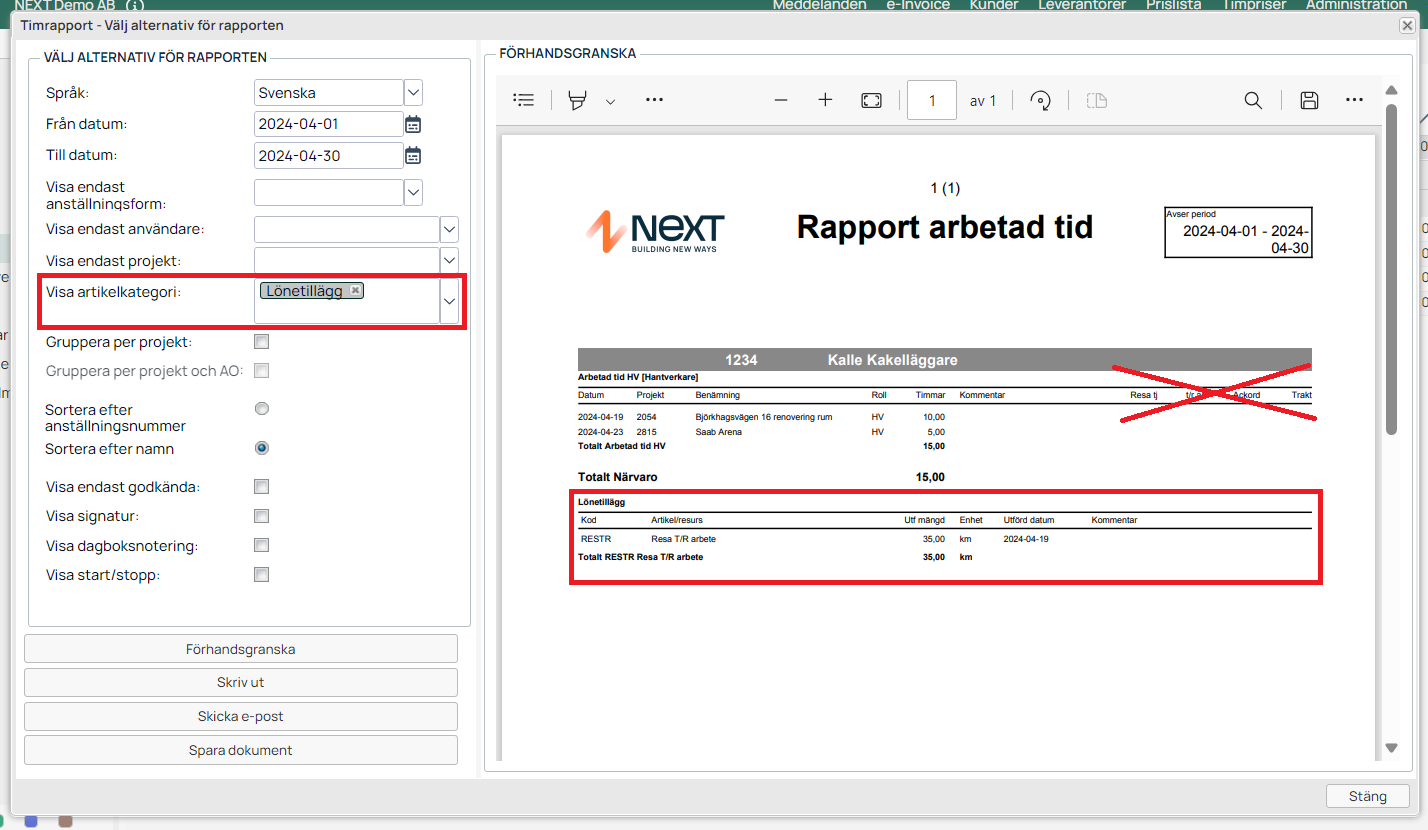Open search in the PDF preview
Viewport: 1428px width, 830px height.
coord(1252,100)
